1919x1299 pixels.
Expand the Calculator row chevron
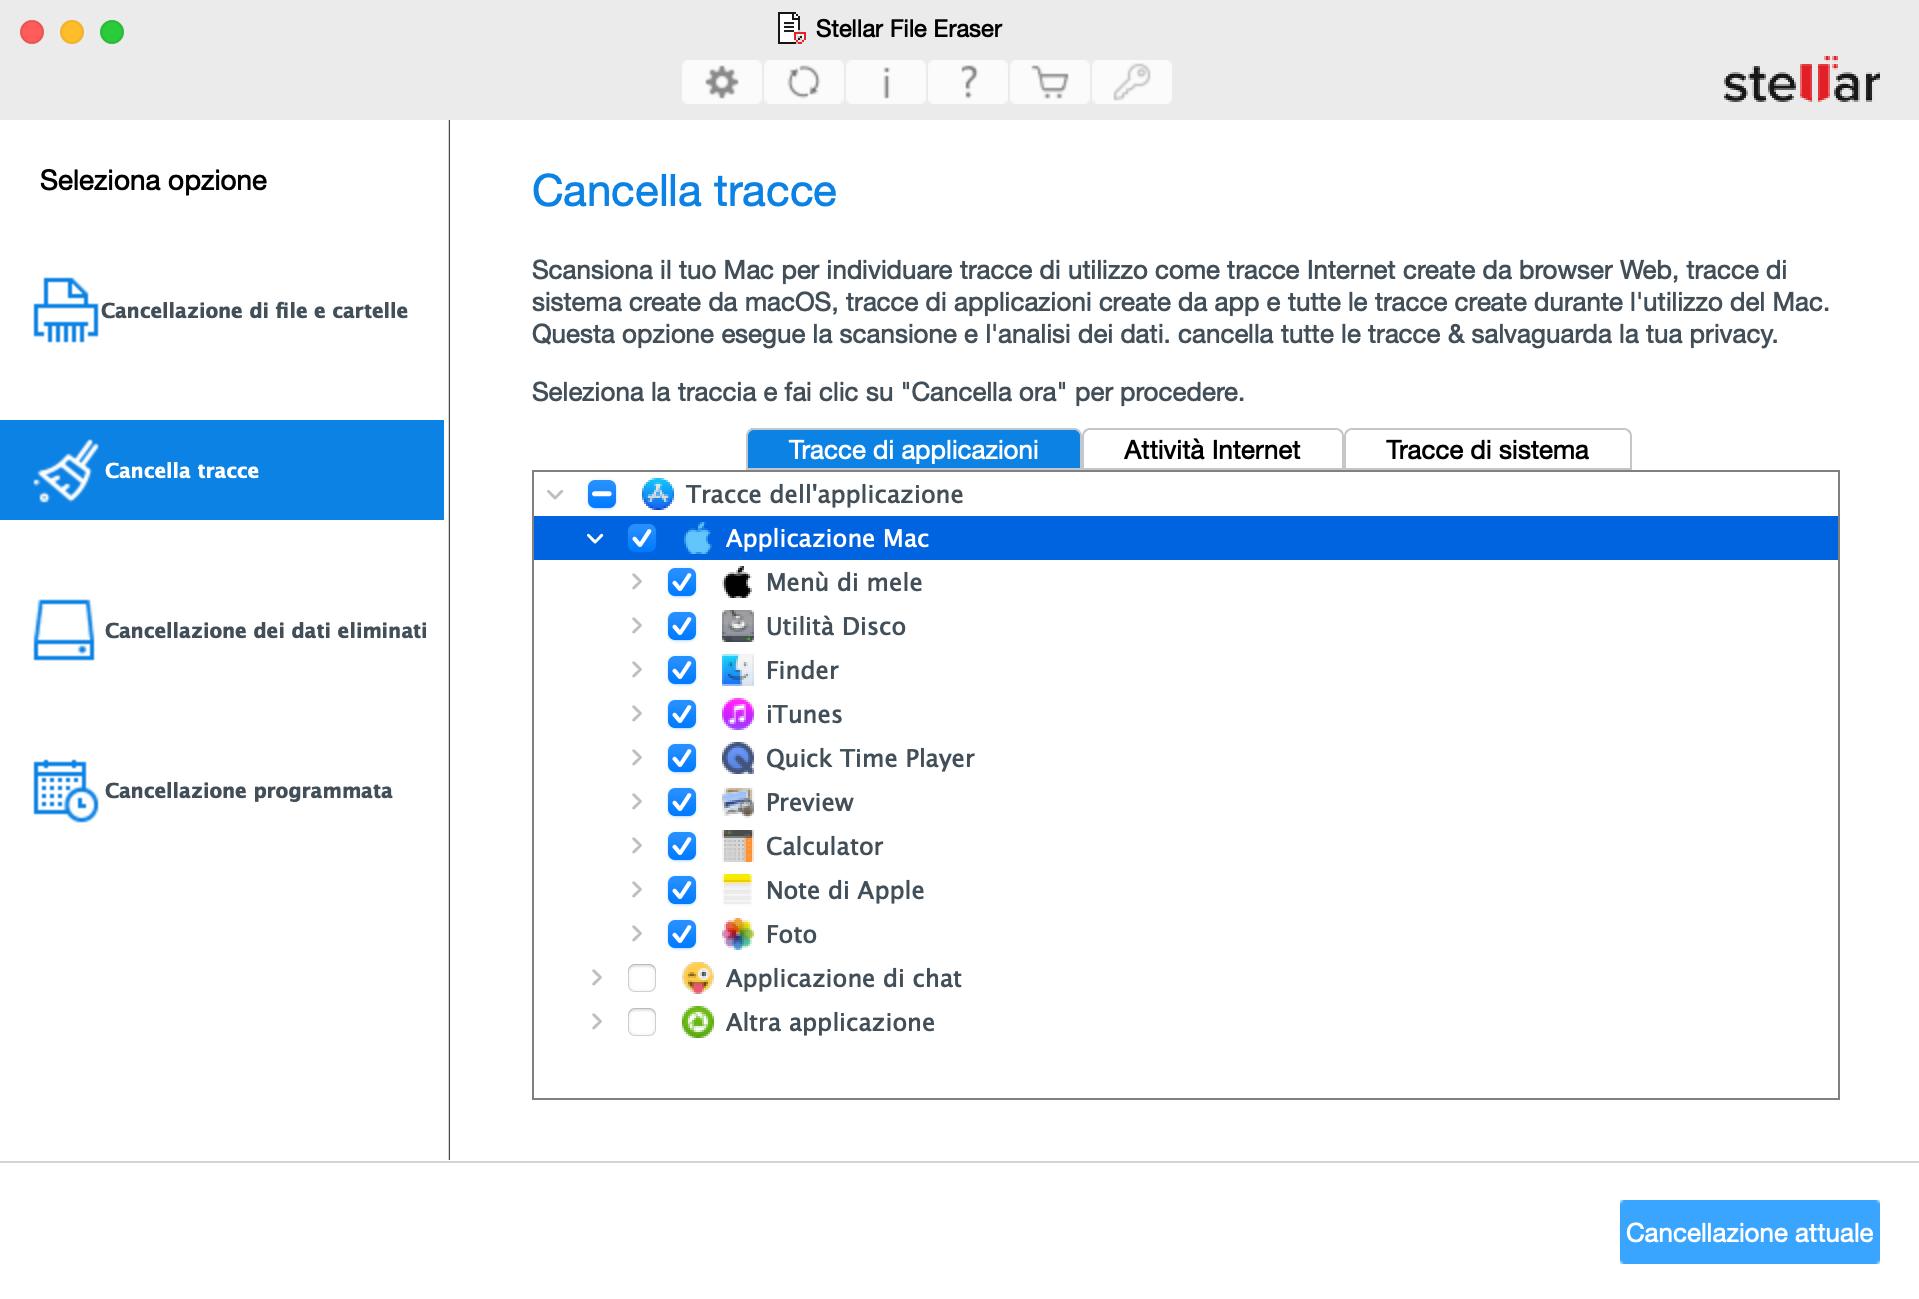(x=636, y=845)
